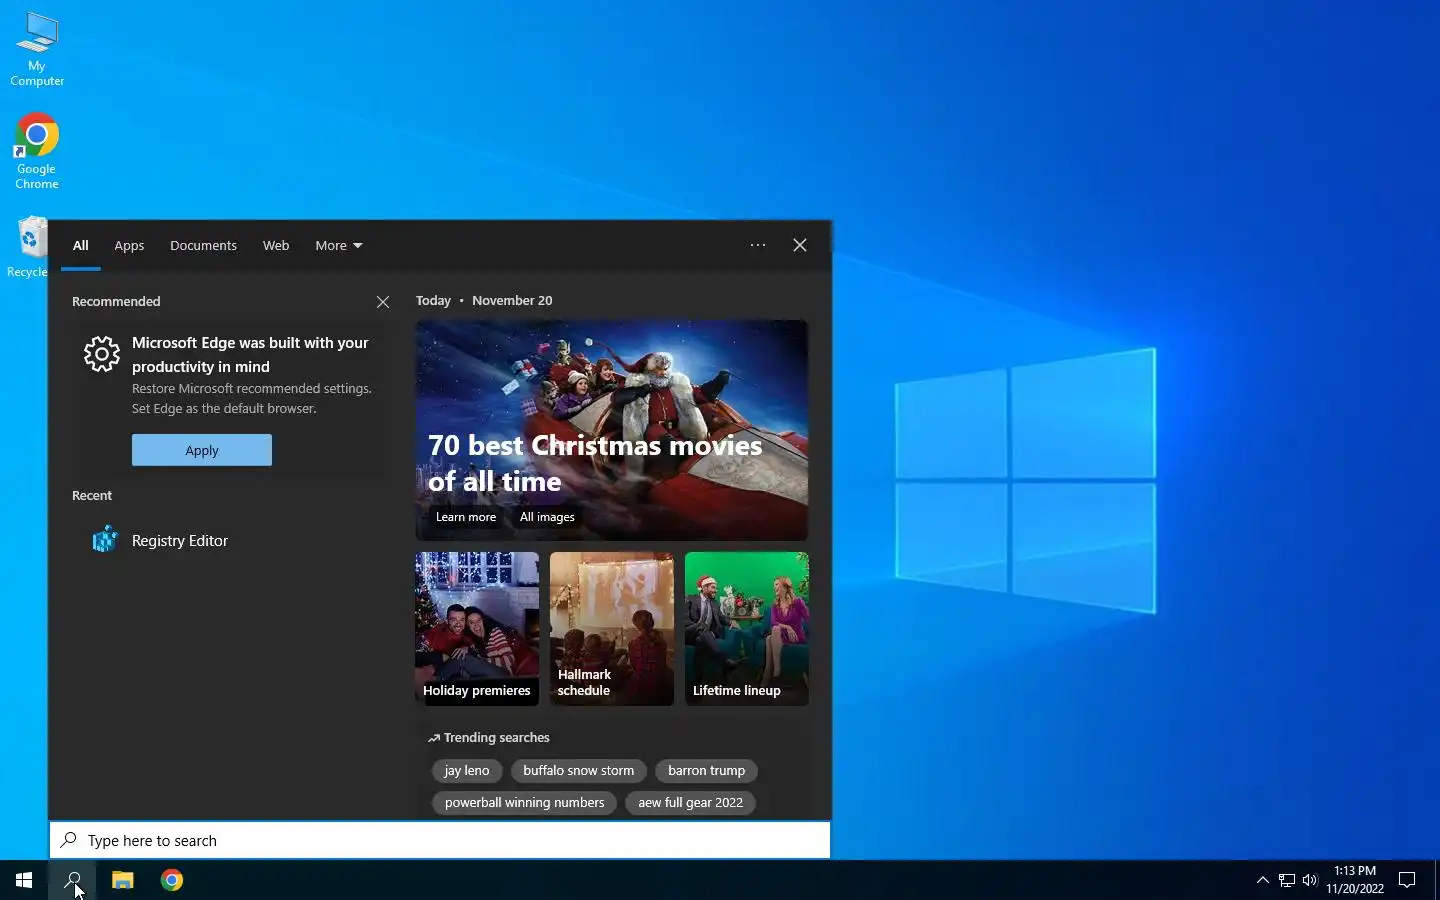Open My Computer desktop icon

[37, 50]
